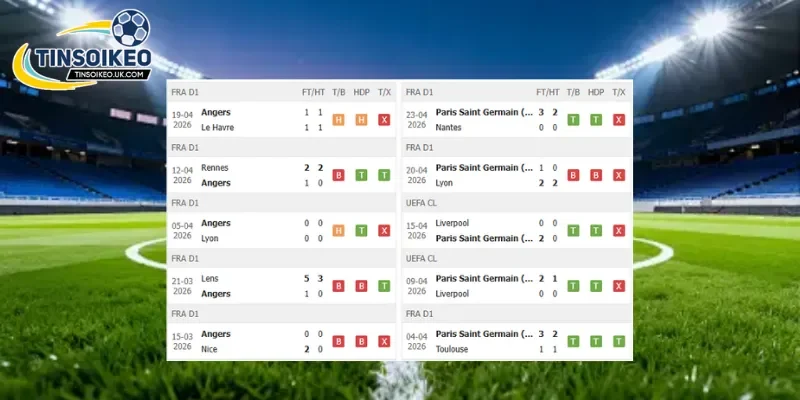Click T/B badge T in PSG–Toulouse row

point(573,341)
